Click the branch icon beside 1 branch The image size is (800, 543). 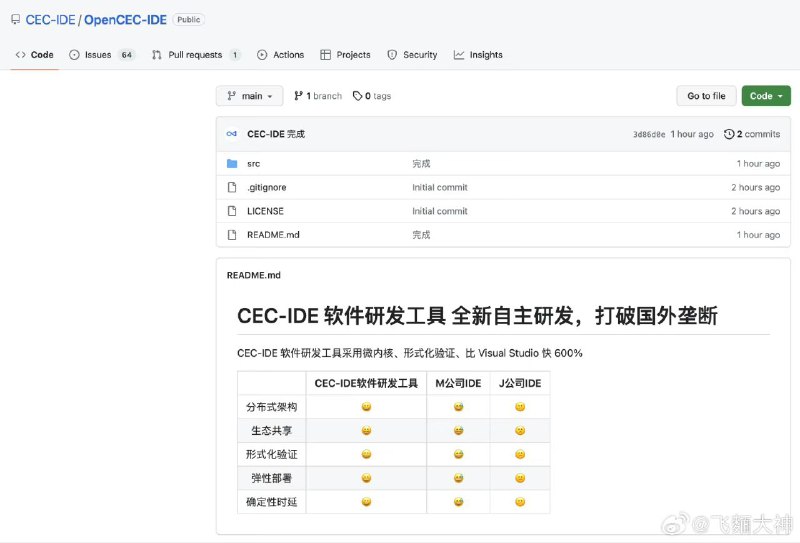pyautogui.click(x=298, y=95)
